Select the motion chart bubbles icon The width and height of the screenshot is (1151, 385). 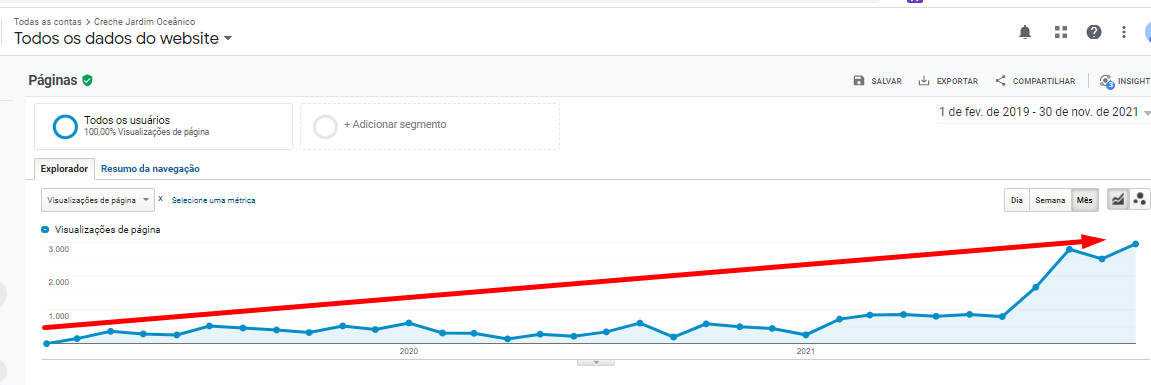[x=1139, y=199]
